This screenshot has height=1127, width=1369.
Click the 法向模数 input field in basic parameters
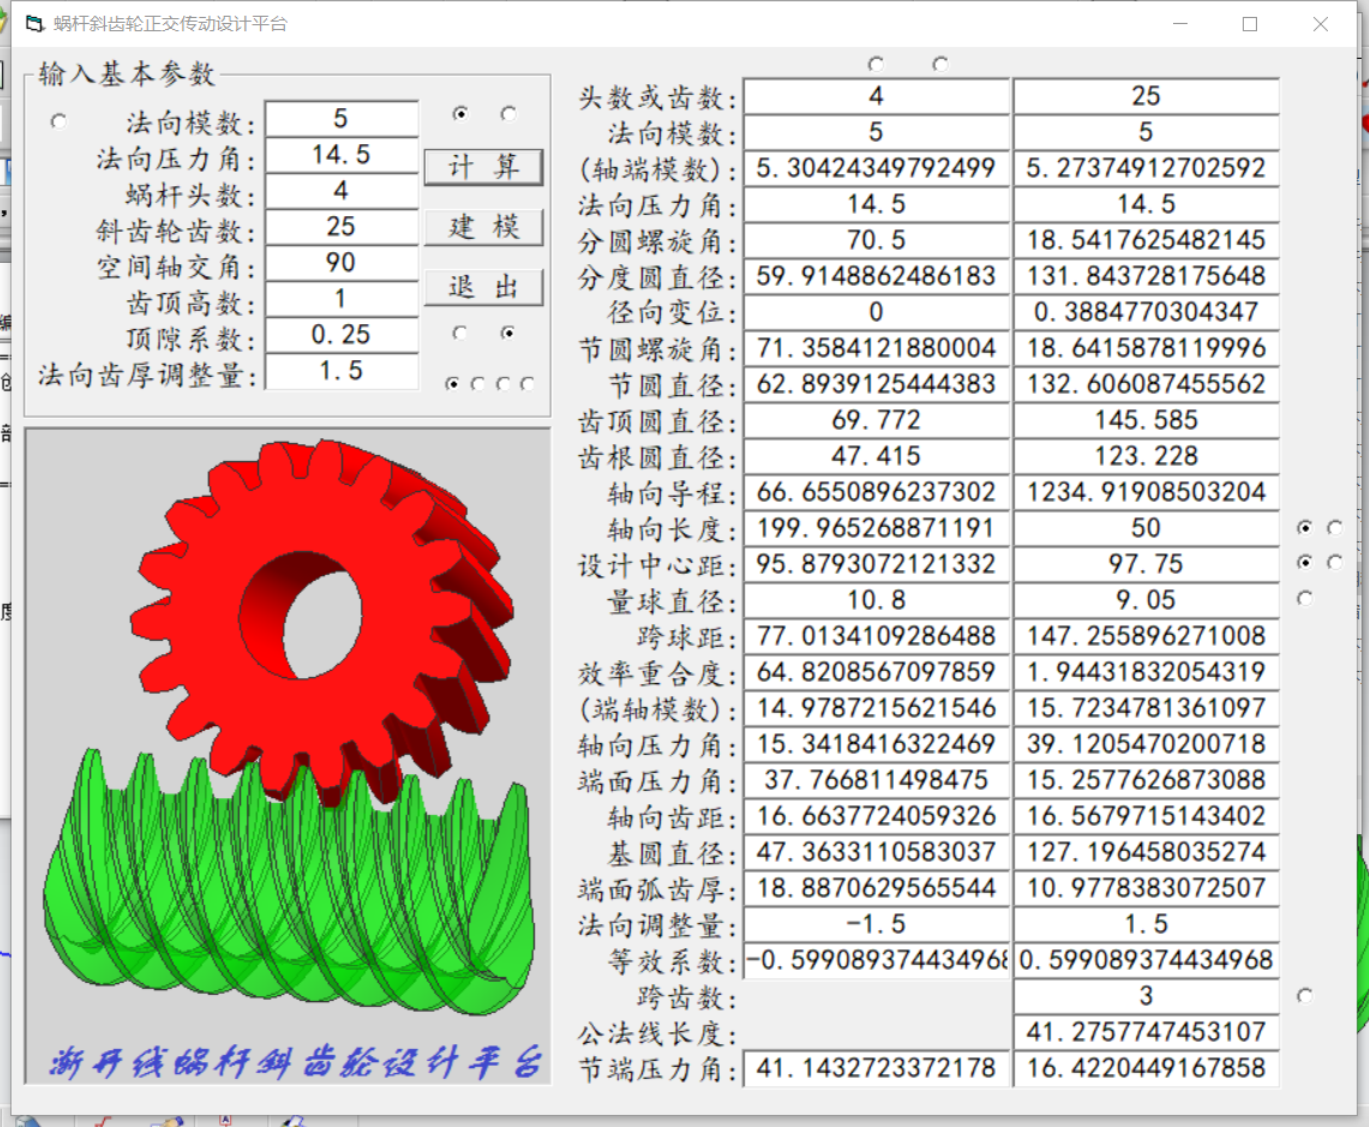[x=341, y=119]
